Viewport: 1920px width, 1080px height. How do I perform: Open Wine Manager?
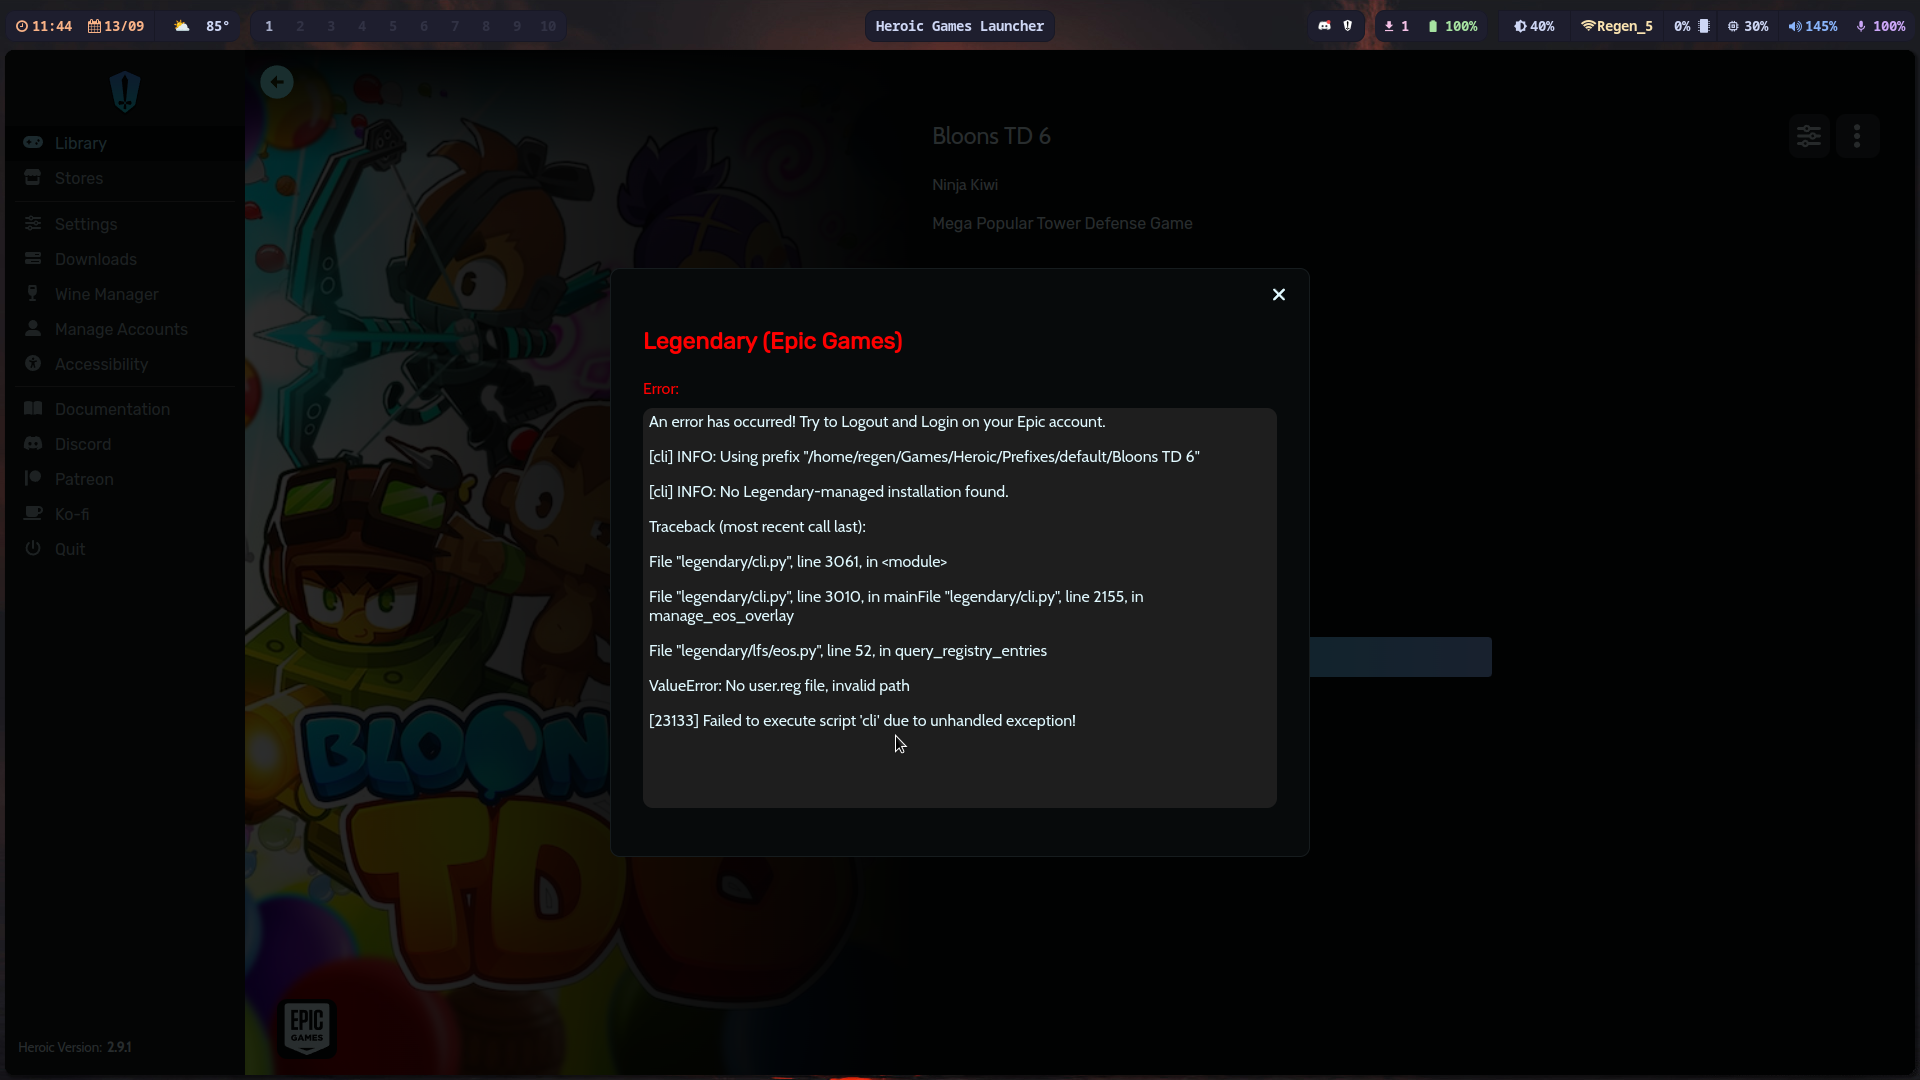pos(106,294)
